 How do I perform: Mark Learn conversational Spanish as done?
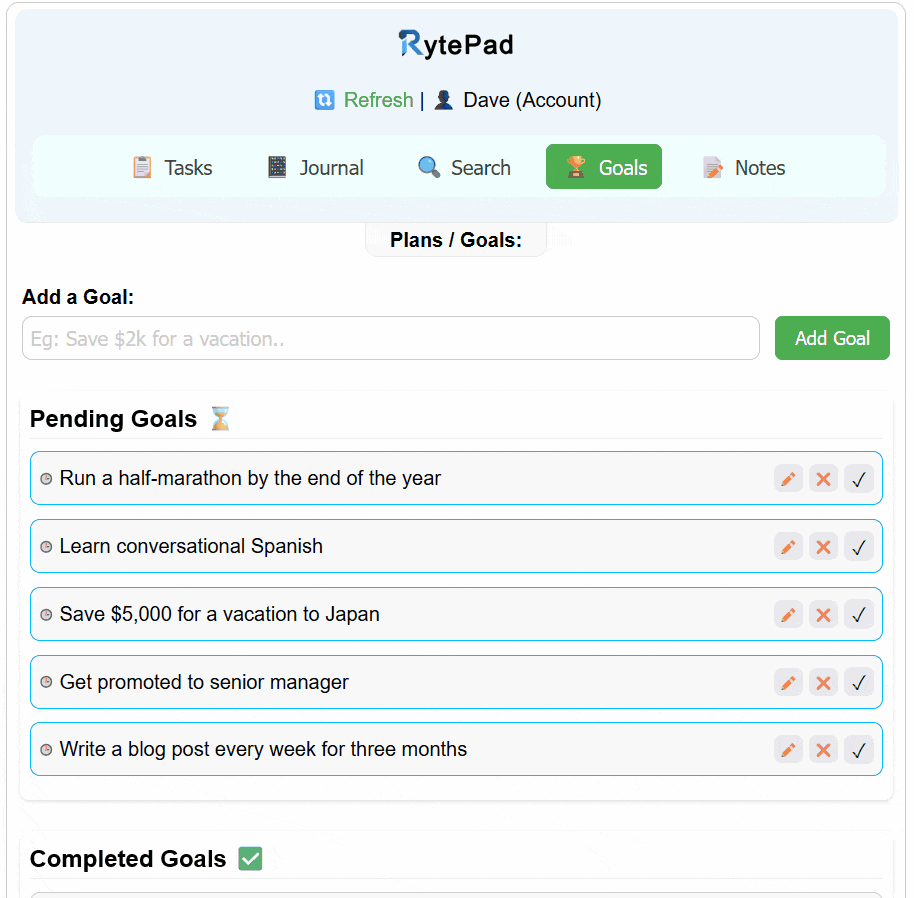859,547
